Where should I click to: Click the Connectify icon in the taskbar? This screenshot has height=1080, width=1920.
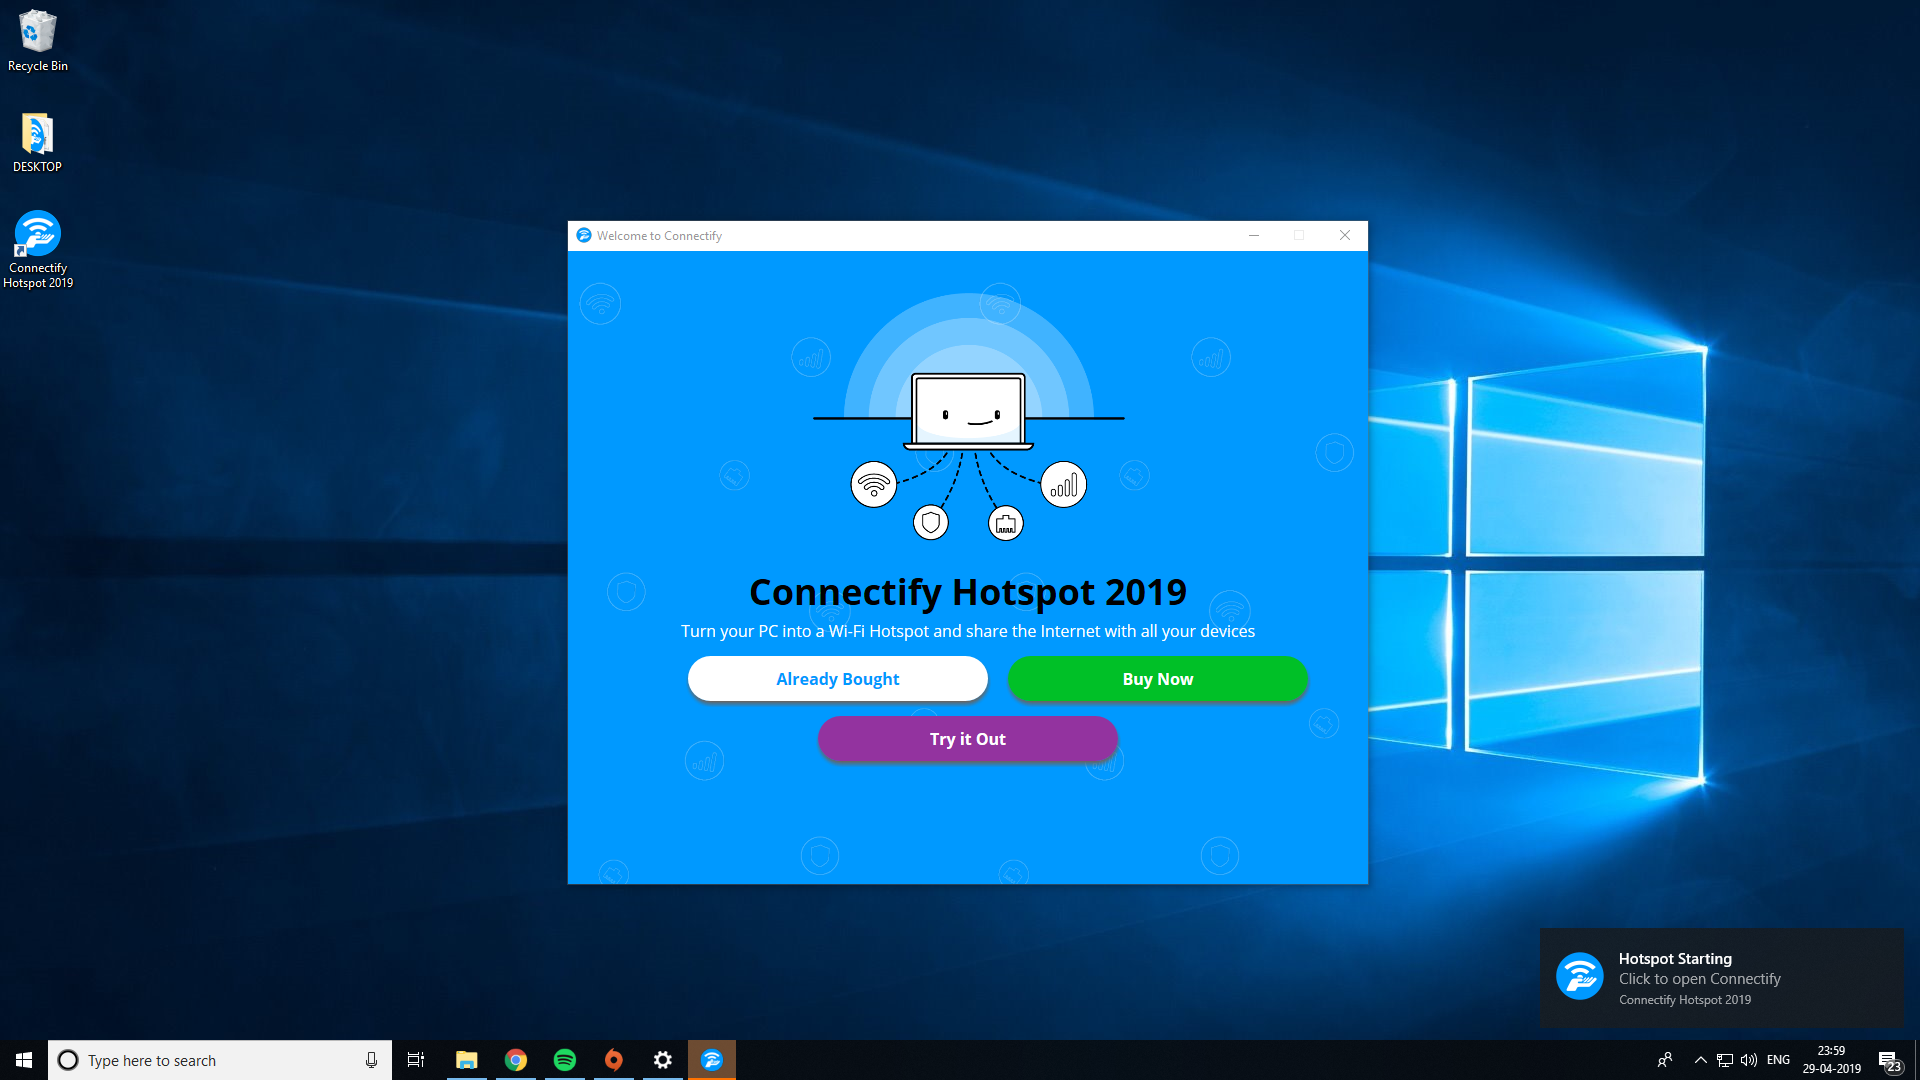coord(712,1060)
